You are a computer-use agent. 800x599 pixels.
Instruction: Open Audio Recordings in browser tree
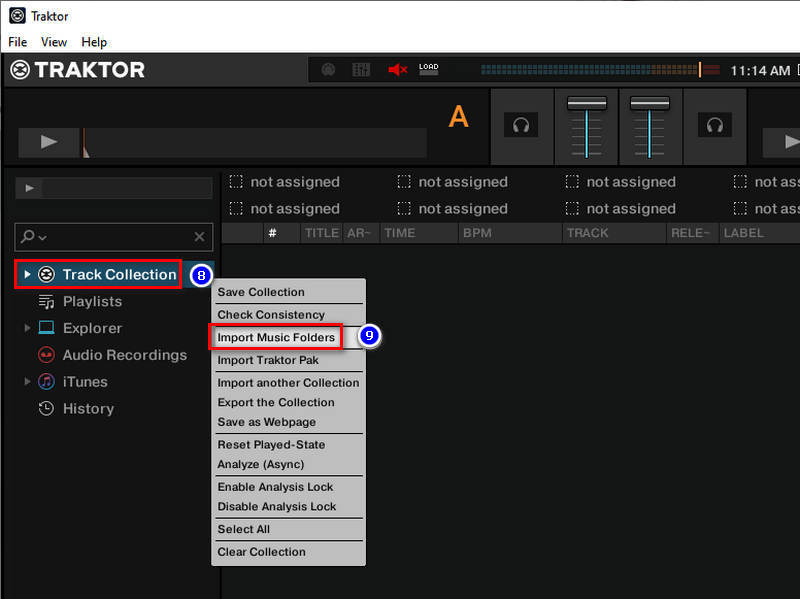pos(124,355)
